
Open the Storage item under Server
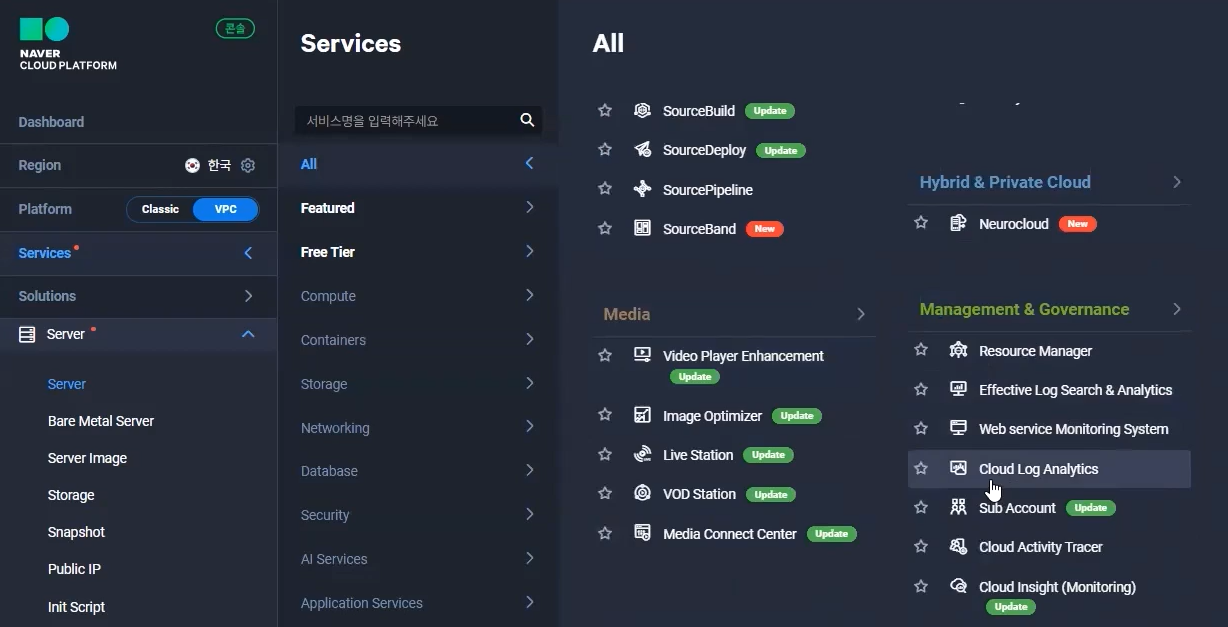(71, 495)
